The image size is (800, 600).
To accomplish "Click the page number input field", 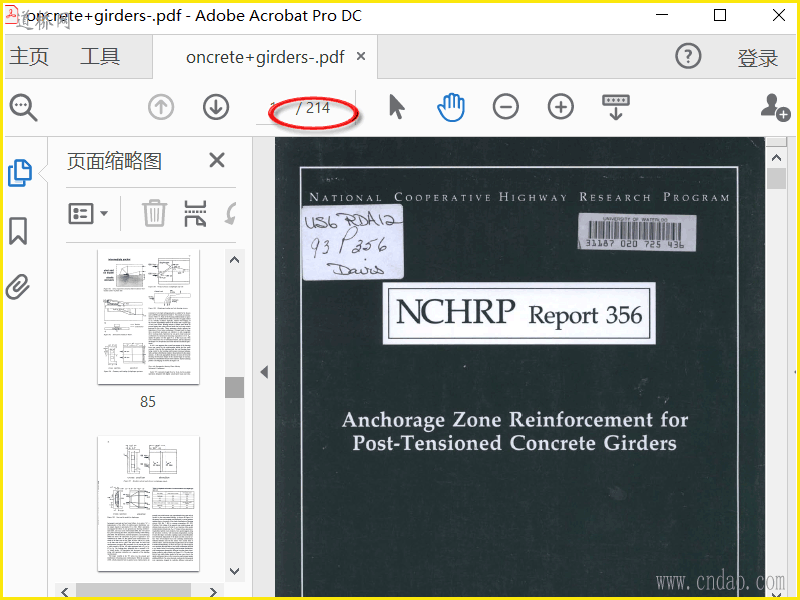I will pyautogui.click(x=274, y=108).
